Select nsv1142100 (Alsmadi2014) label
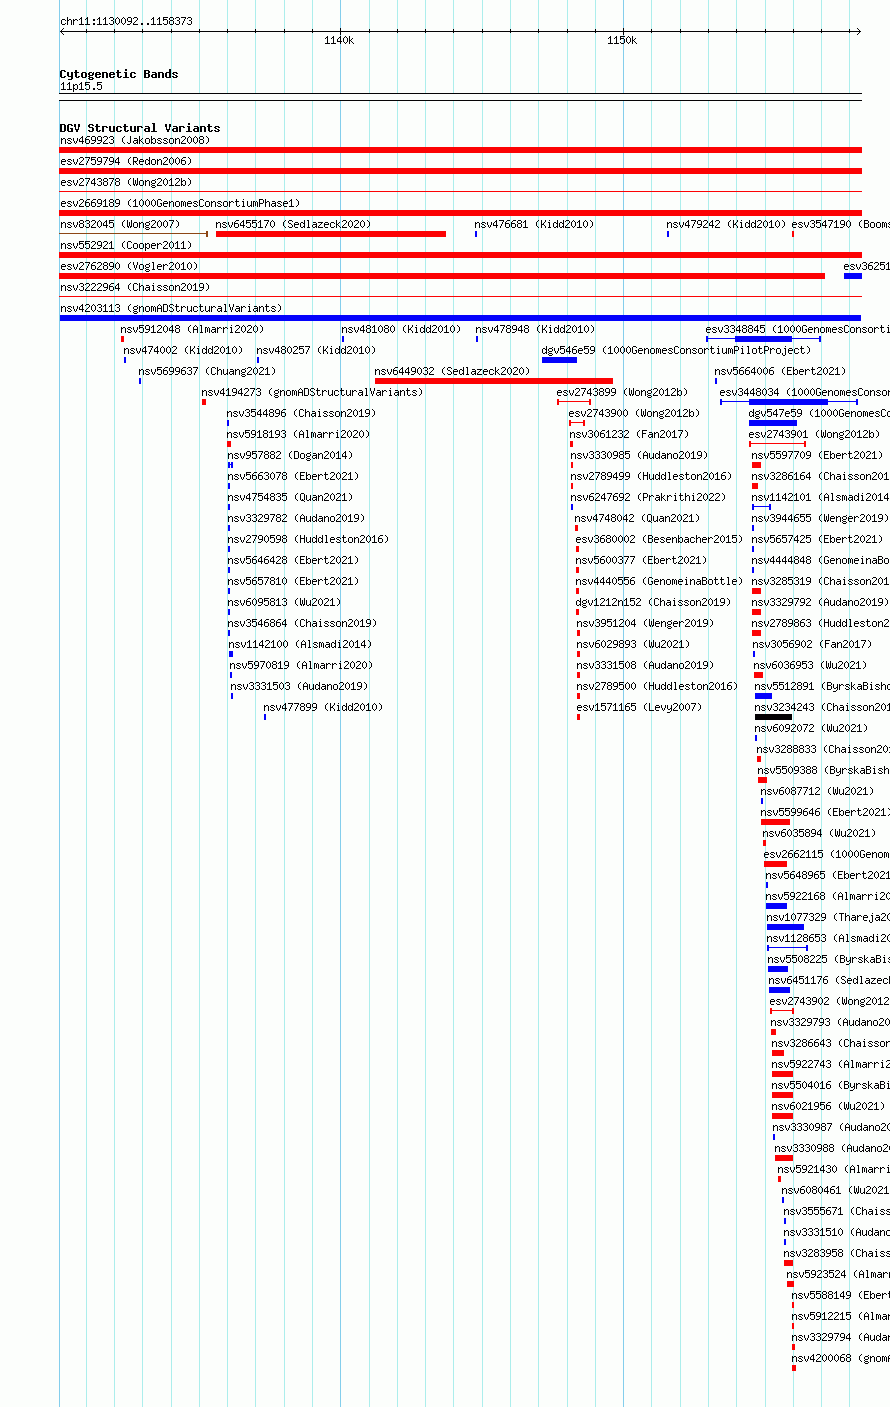This screenshot has width=890, height=1407. (299, 644)
